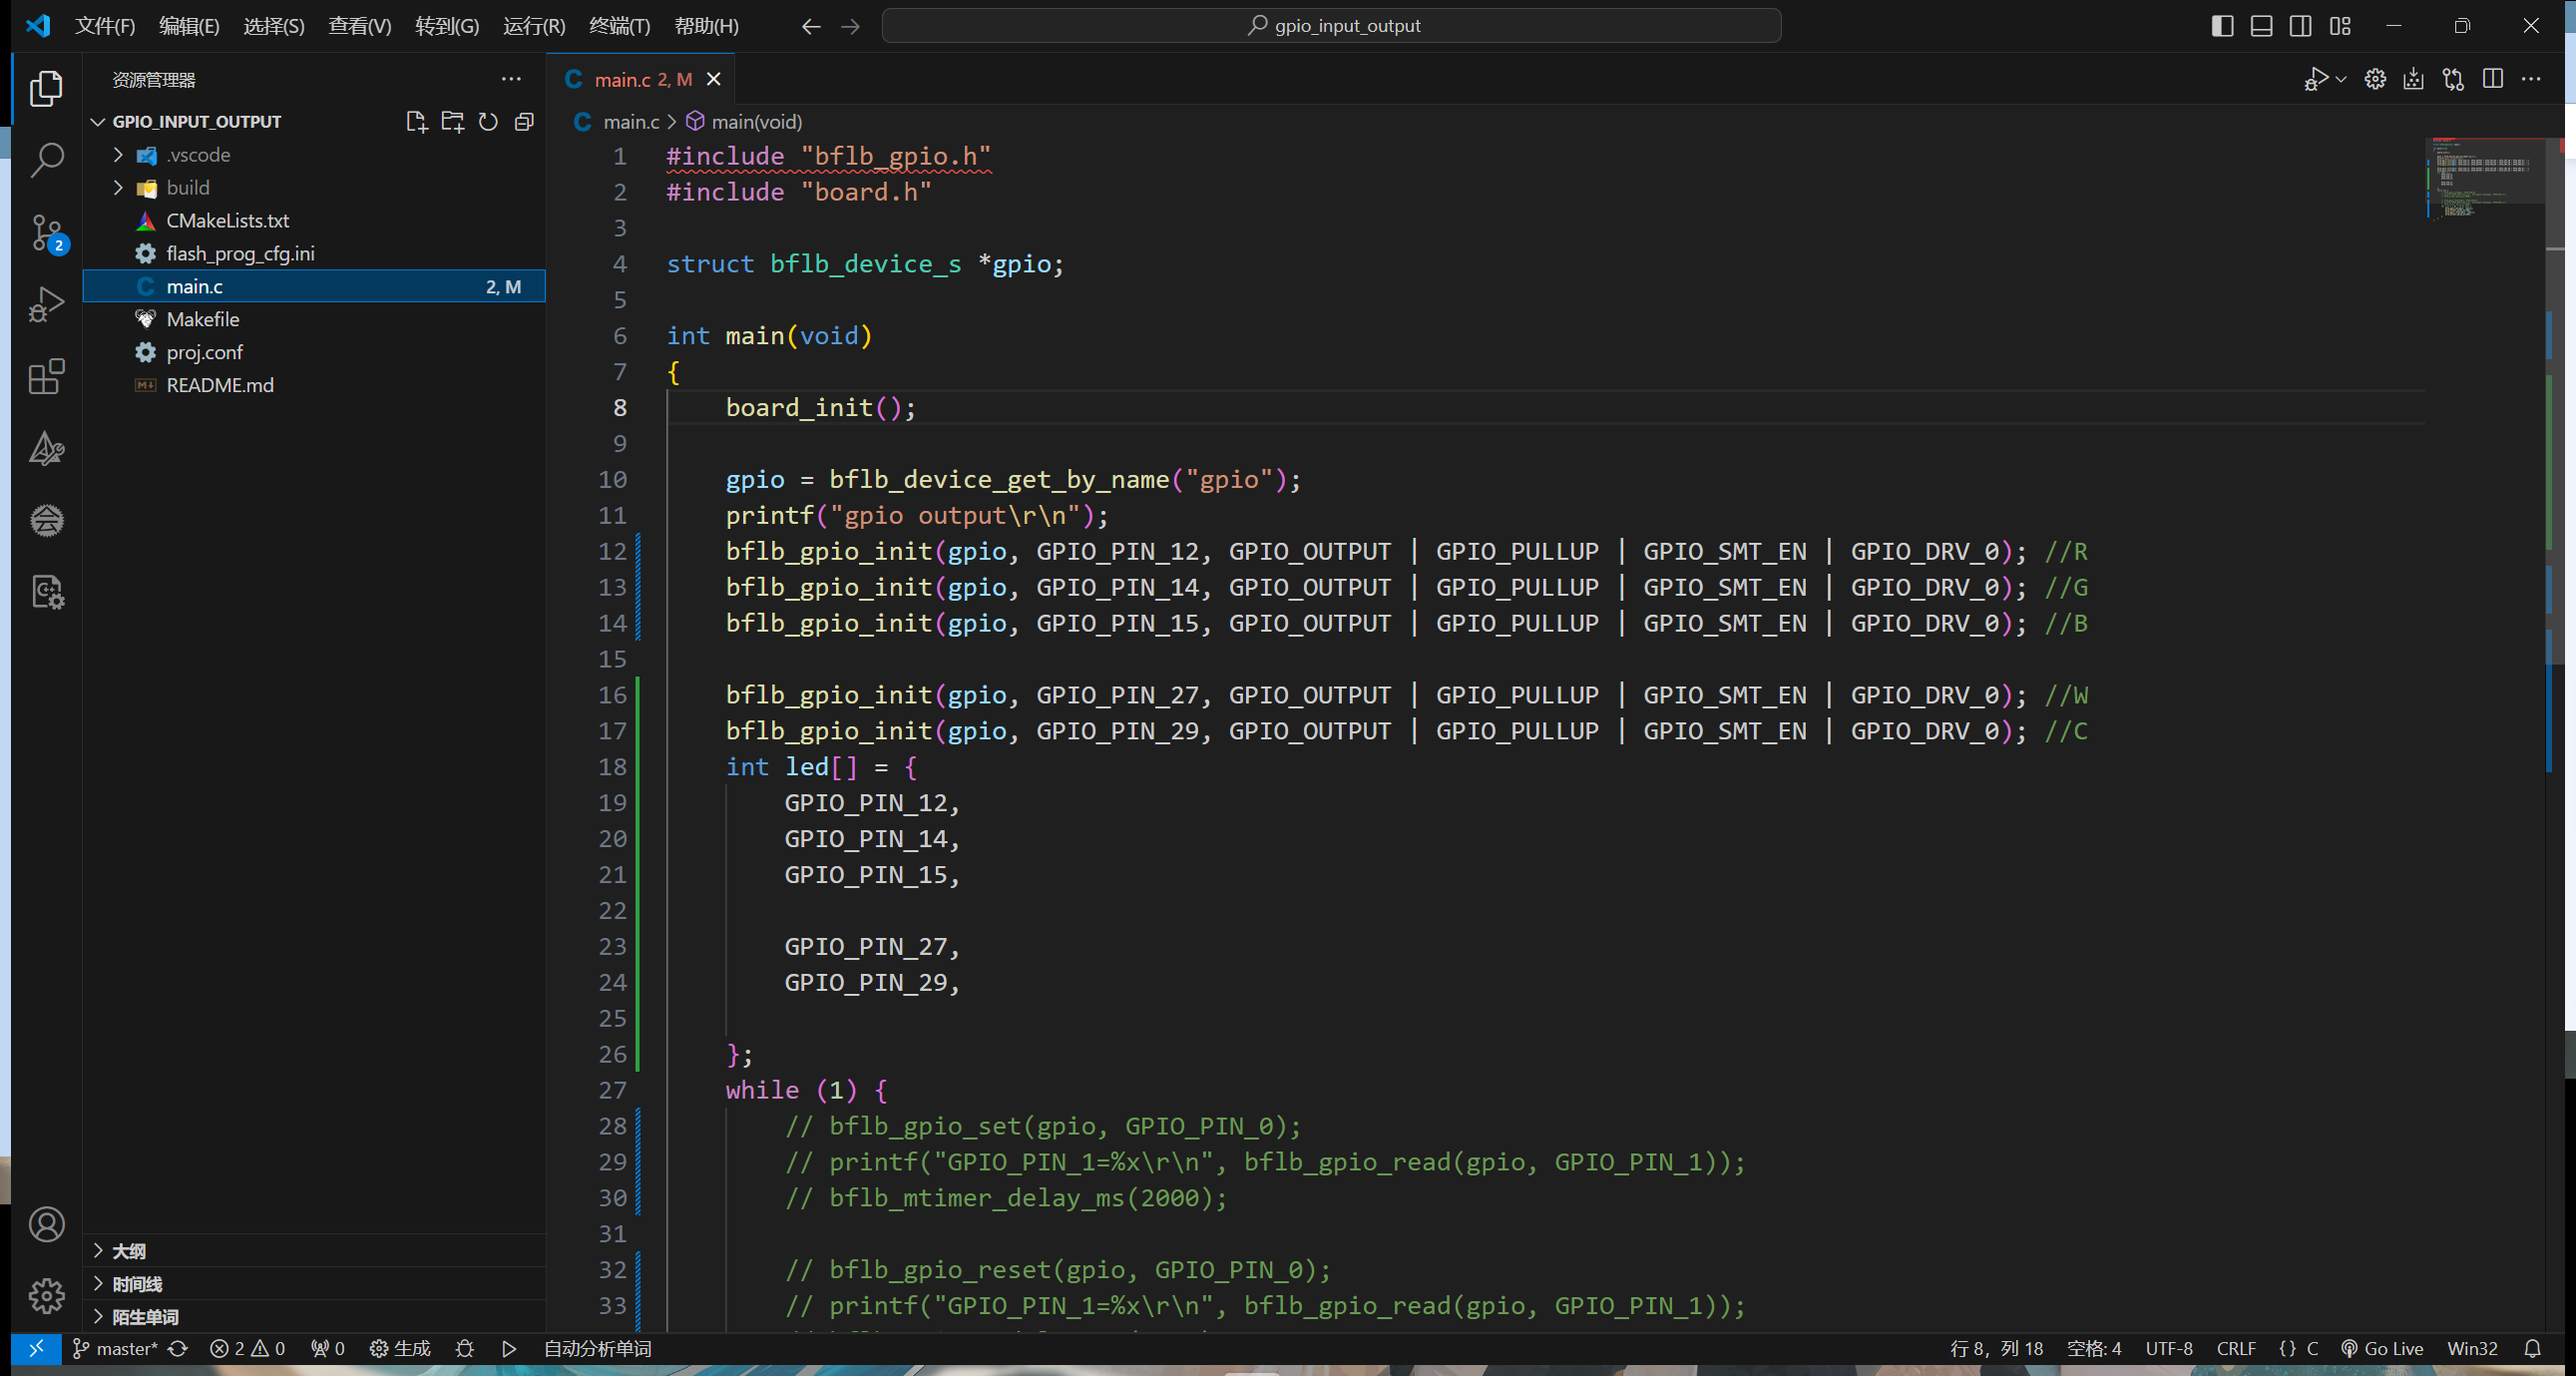Create a new folder in explorer header

452,122
